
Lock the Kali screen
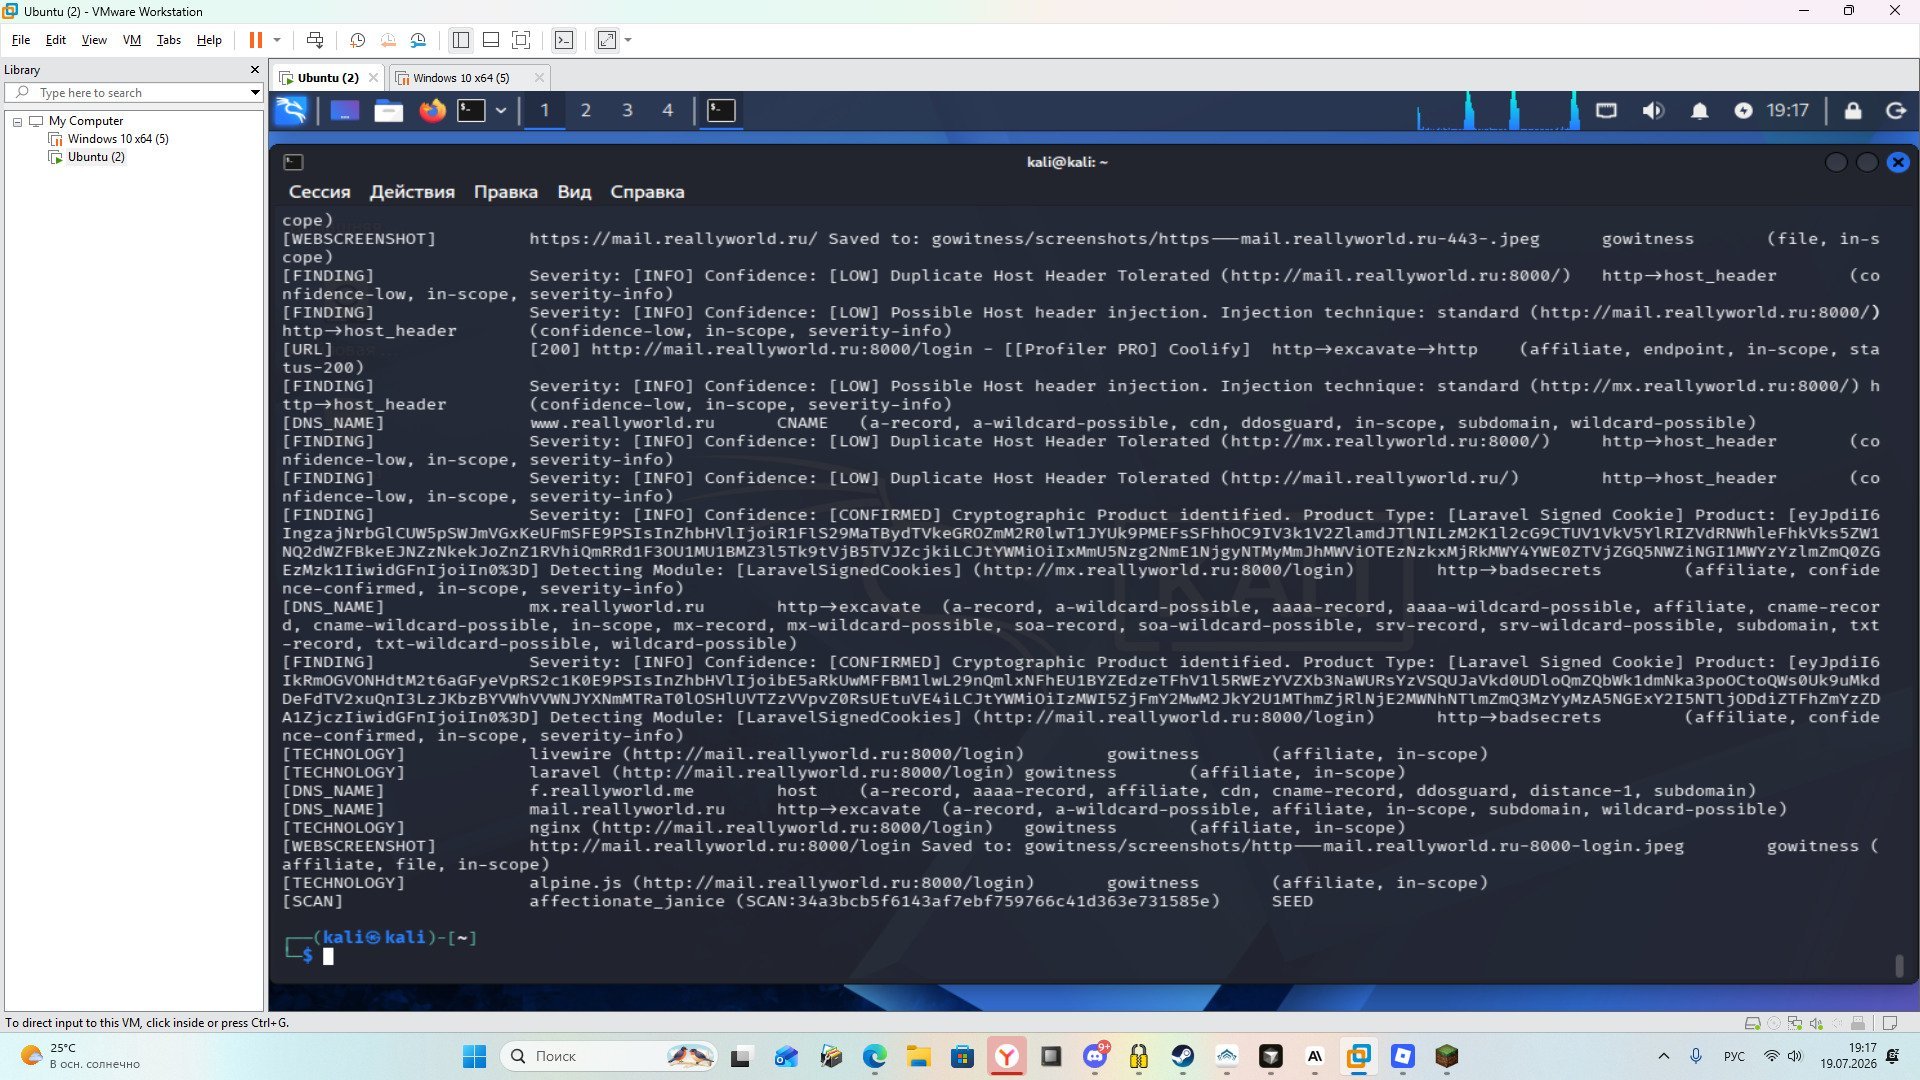tap(1853, 110)
